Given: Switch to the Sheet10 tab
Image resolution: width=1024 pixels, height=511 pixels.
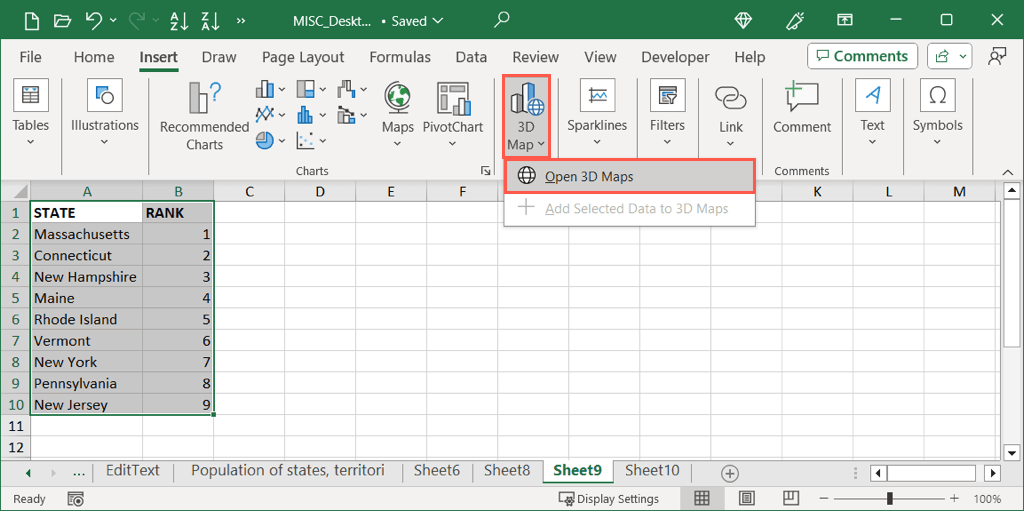Looking at the screenshot, I should 652,470.
